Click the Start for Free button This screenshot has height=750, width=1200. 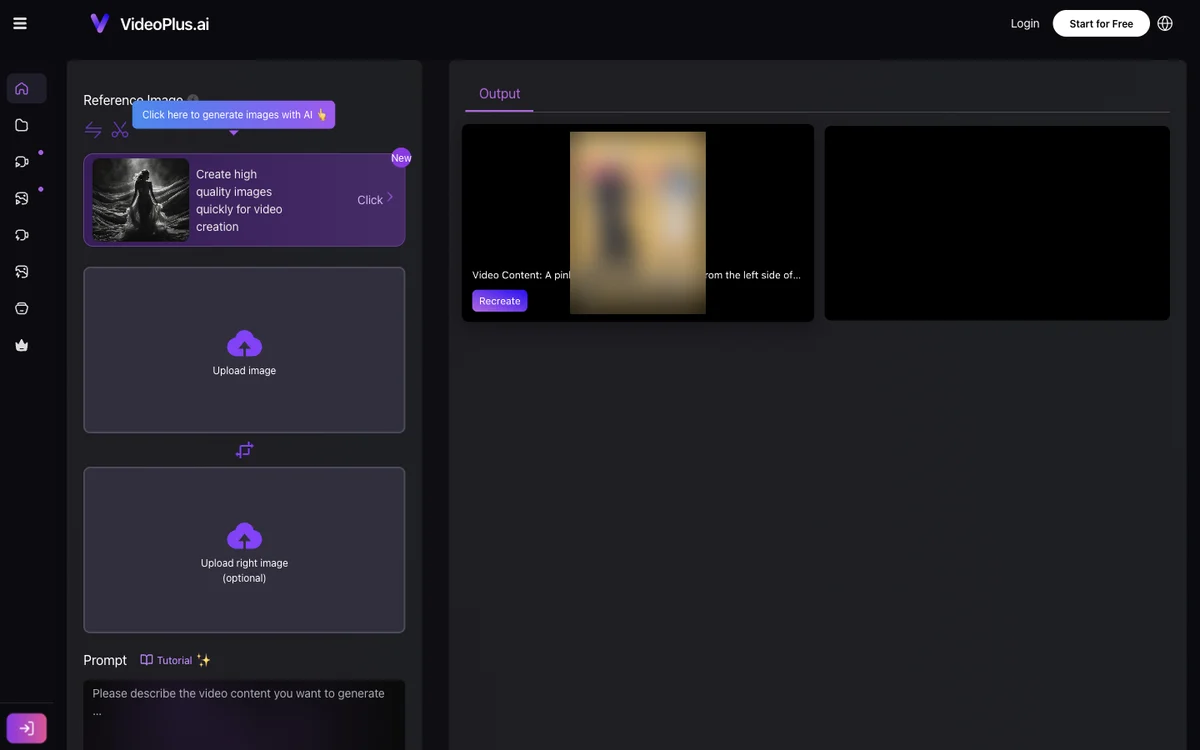tap(1101, 23)
